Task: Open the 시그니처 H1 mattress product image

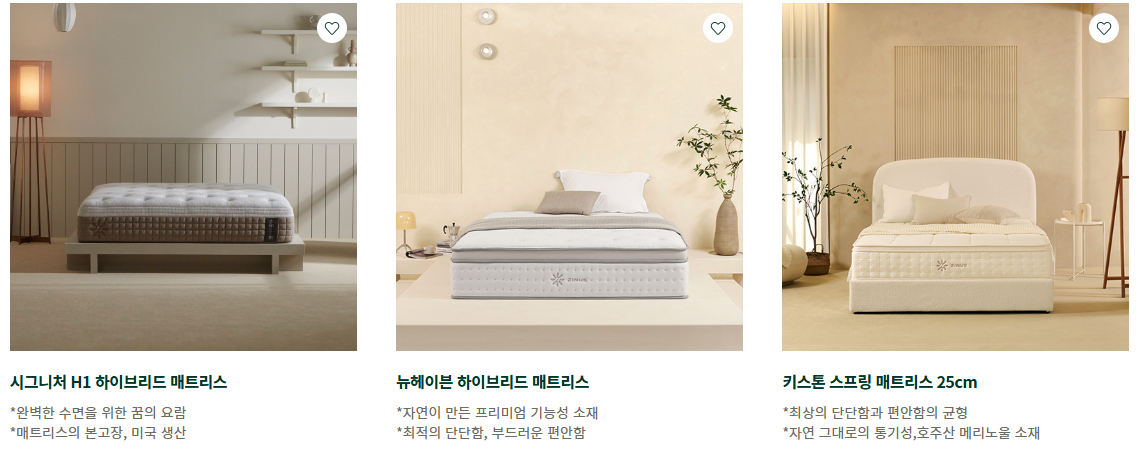Action: 183,177
